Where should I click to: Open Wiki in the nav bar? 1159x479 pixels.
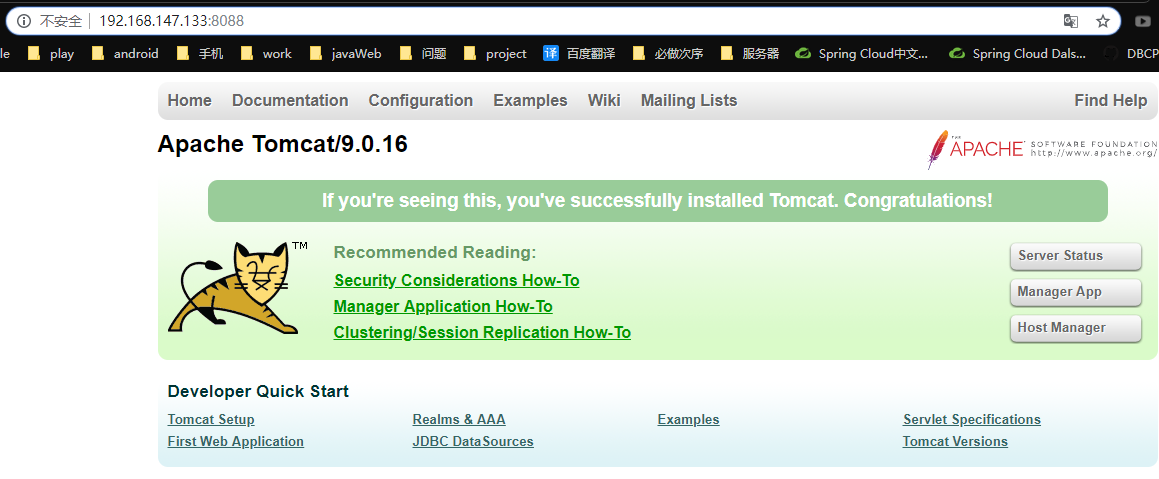(604, 101)
